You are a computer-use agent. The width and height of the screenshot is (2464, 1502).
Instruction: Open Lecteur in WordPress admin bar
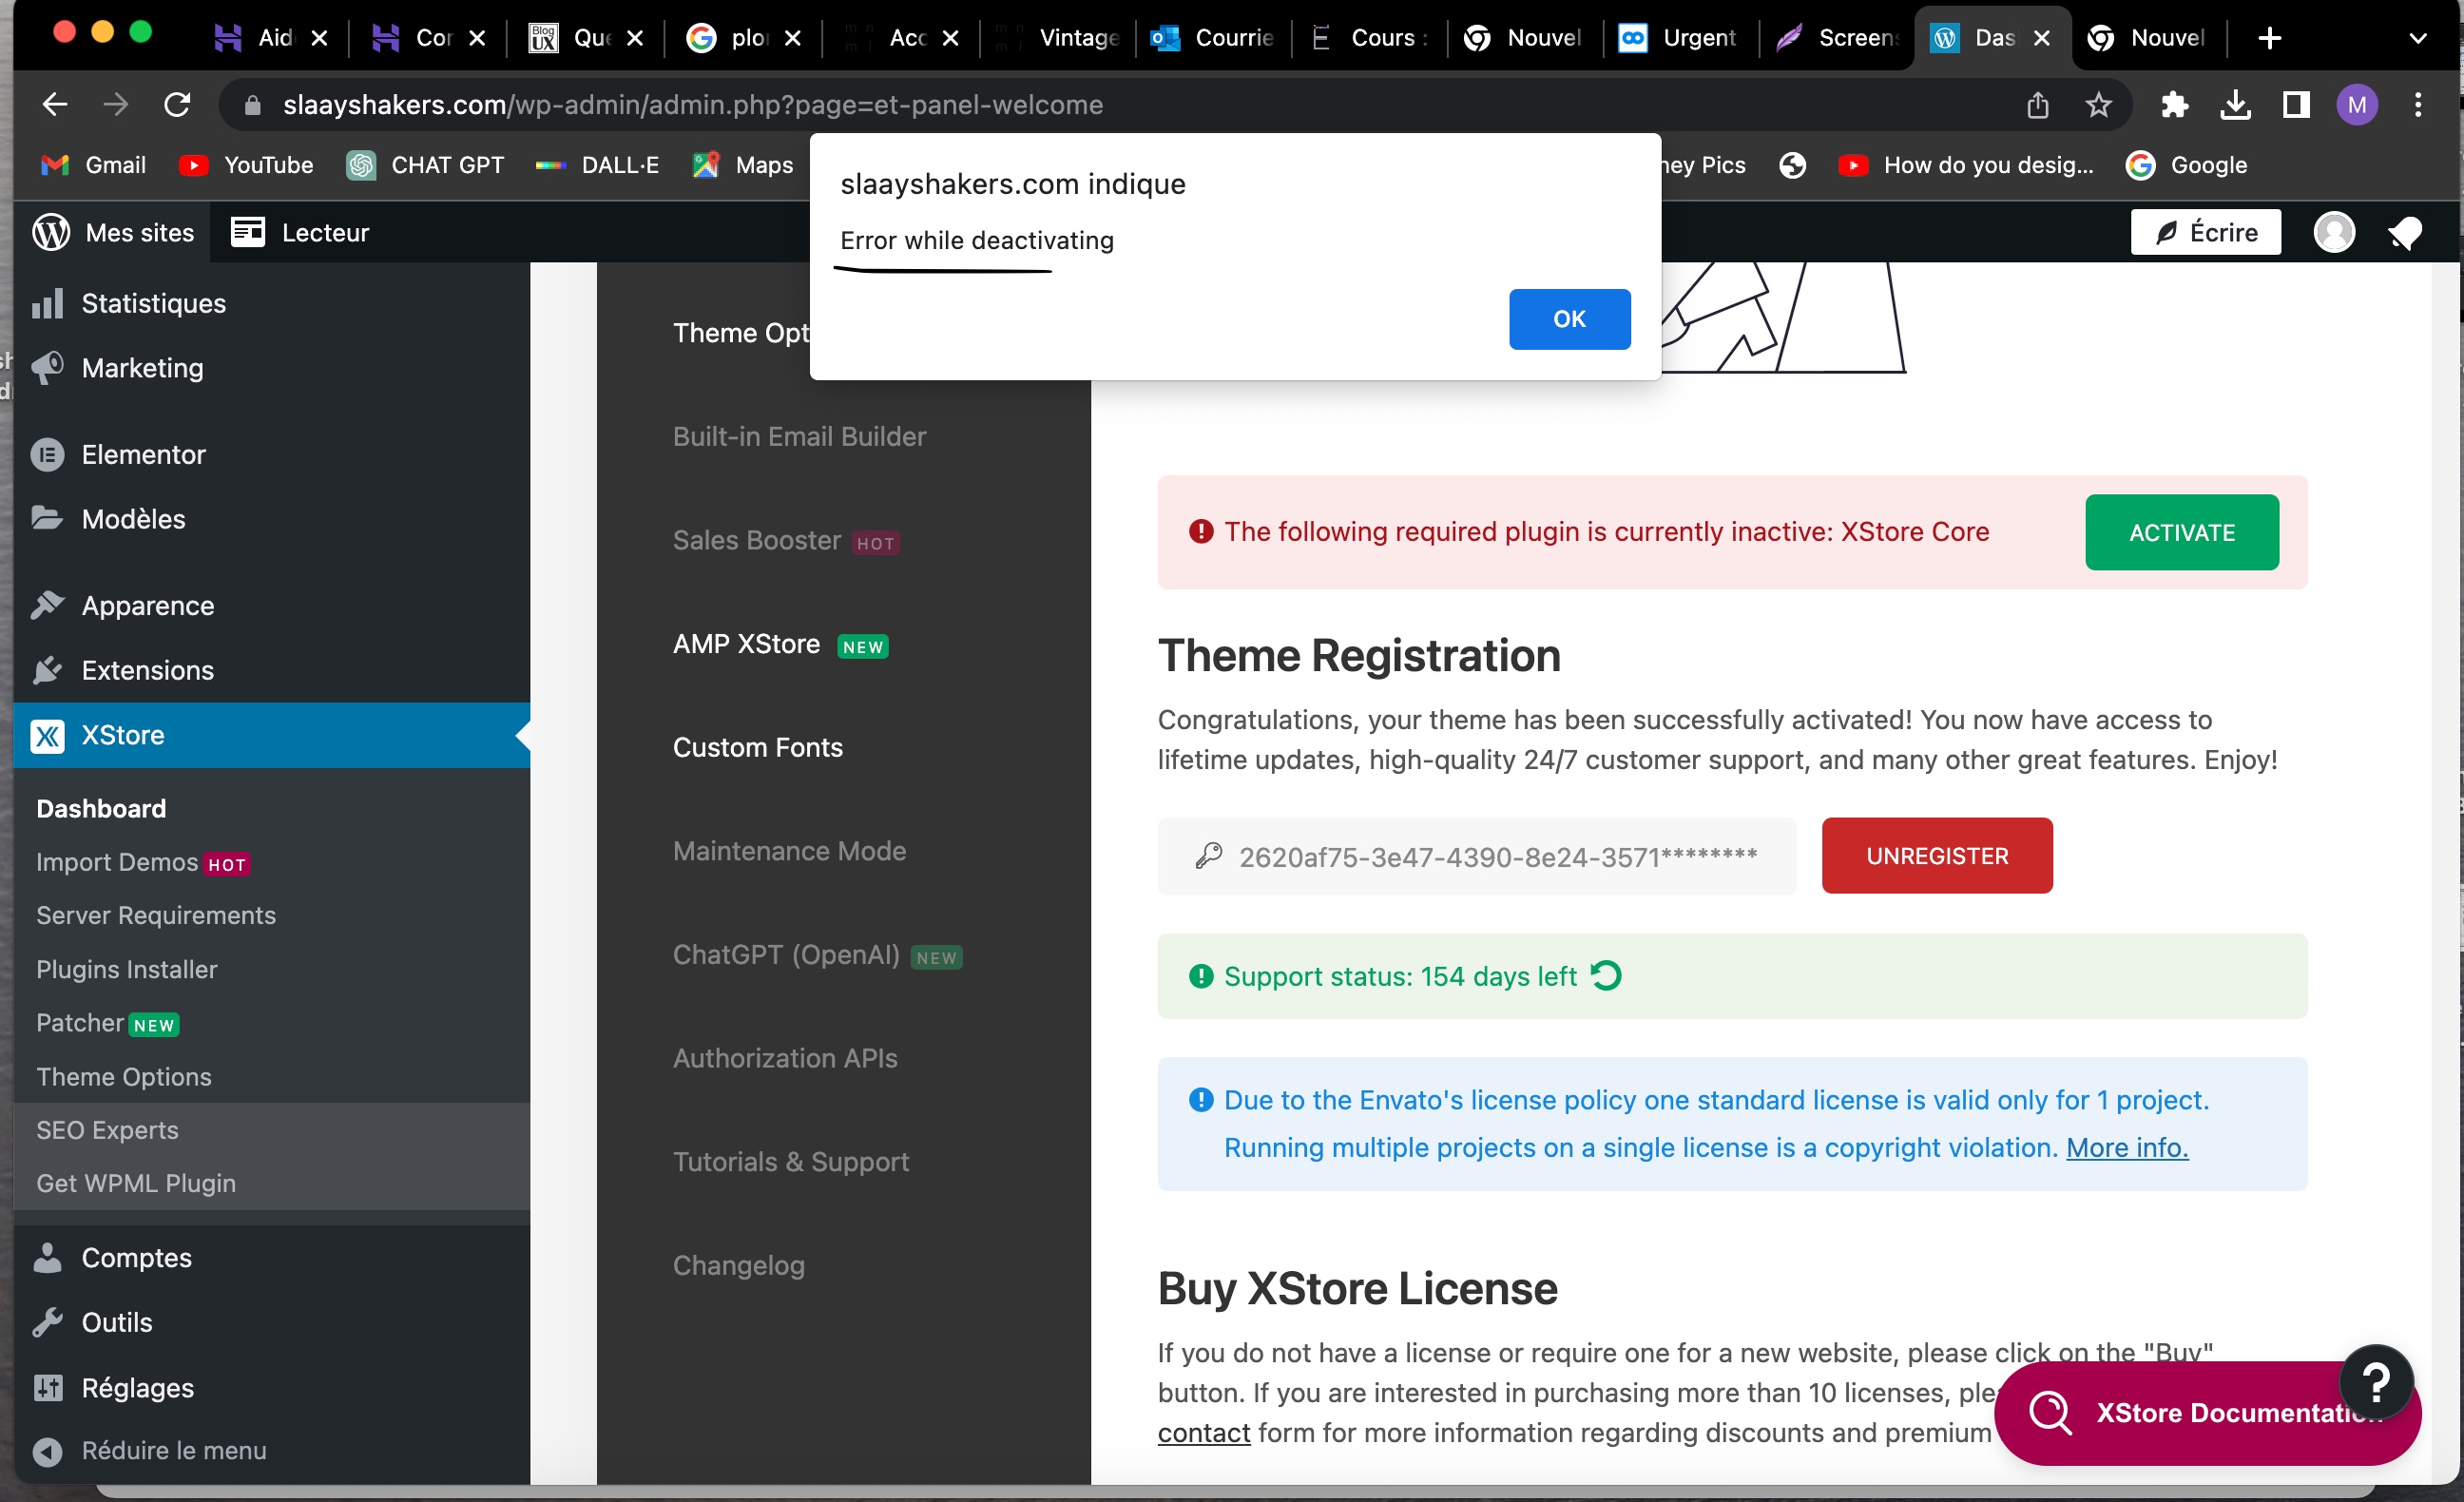[300, 232]
